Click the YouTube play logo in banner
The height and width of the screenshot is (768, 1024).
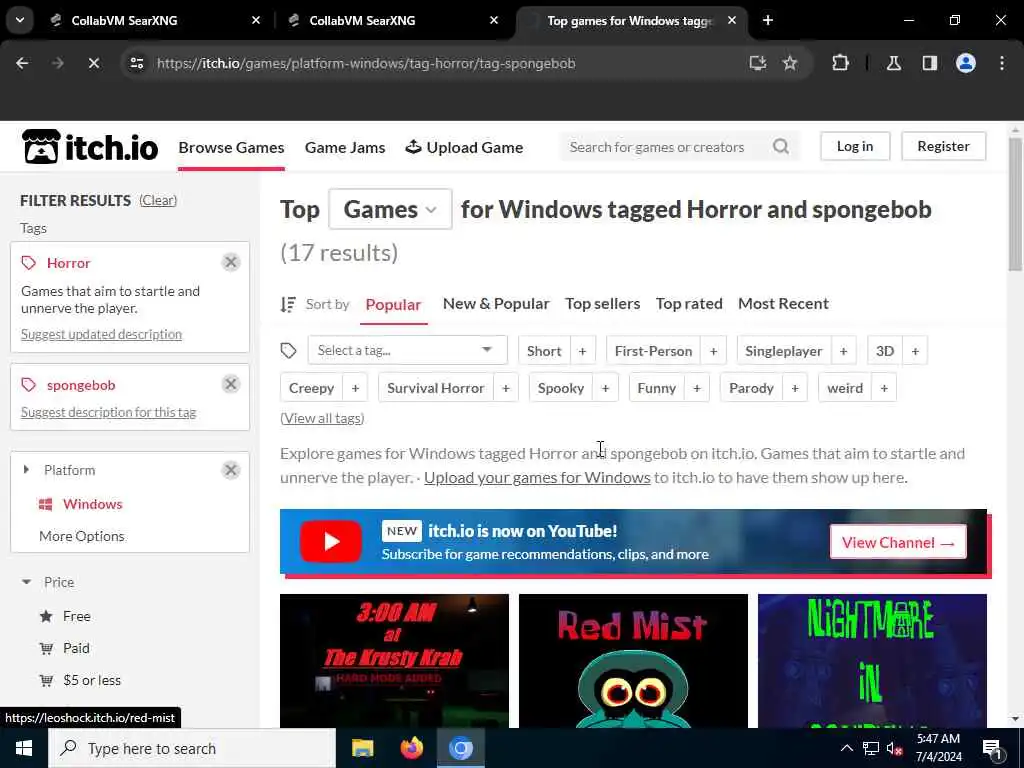[331, 541]
